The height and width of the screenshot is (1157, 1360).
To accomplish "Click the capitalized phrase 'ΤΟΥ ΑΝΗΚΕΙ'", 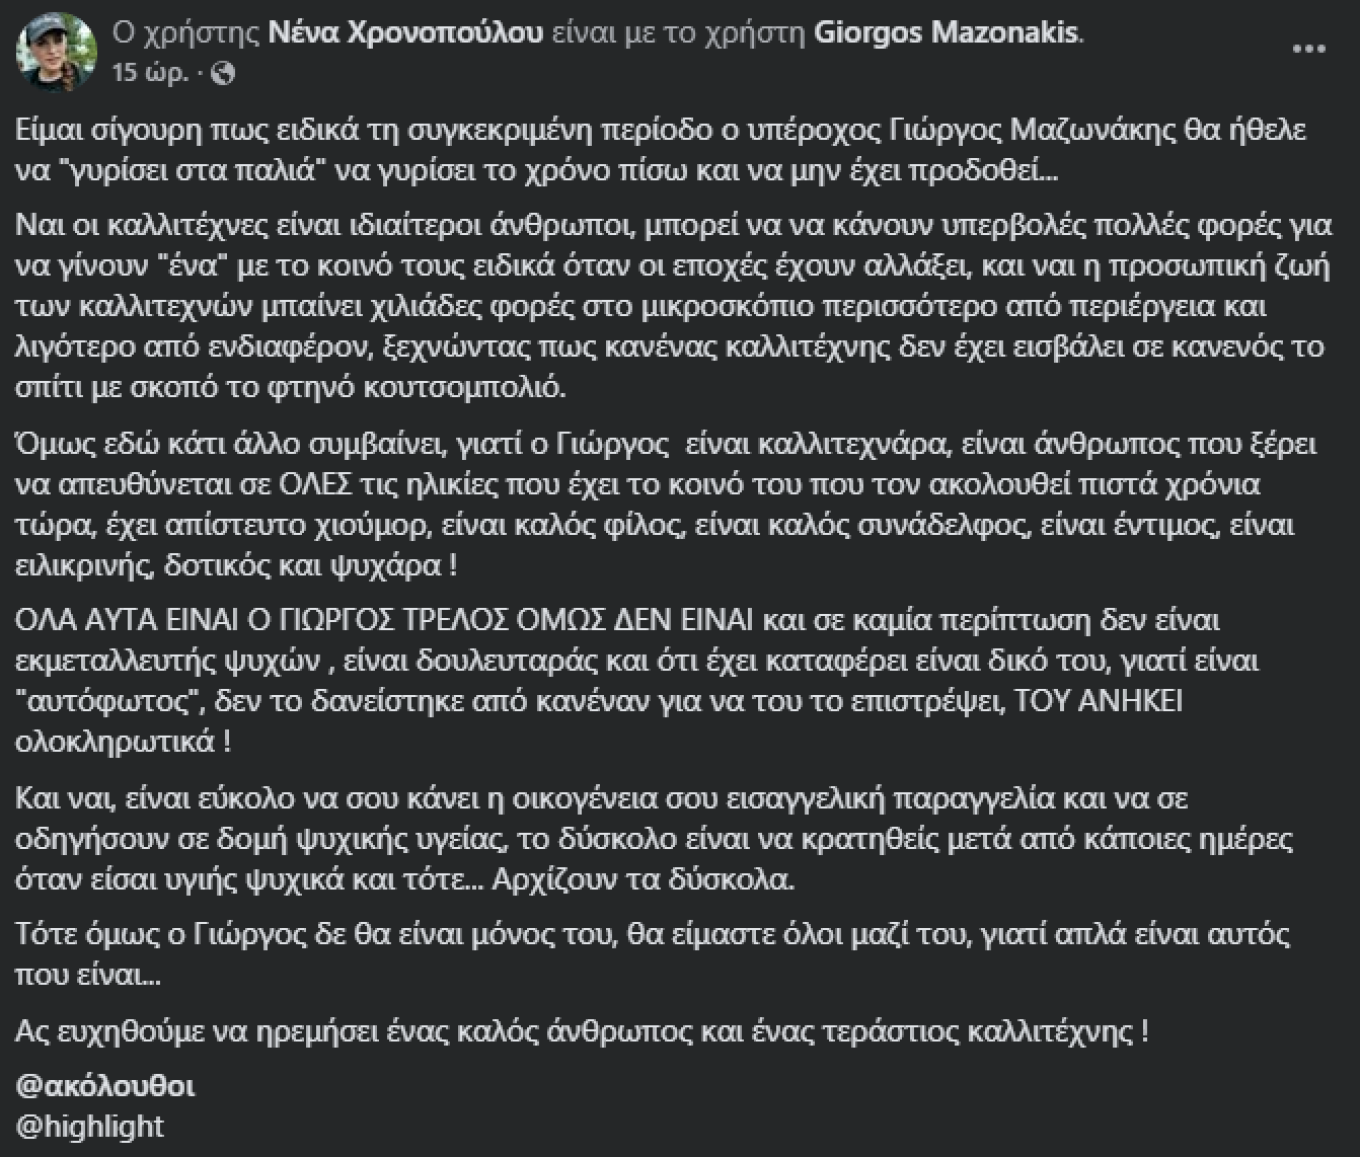I will [1098, 702].
